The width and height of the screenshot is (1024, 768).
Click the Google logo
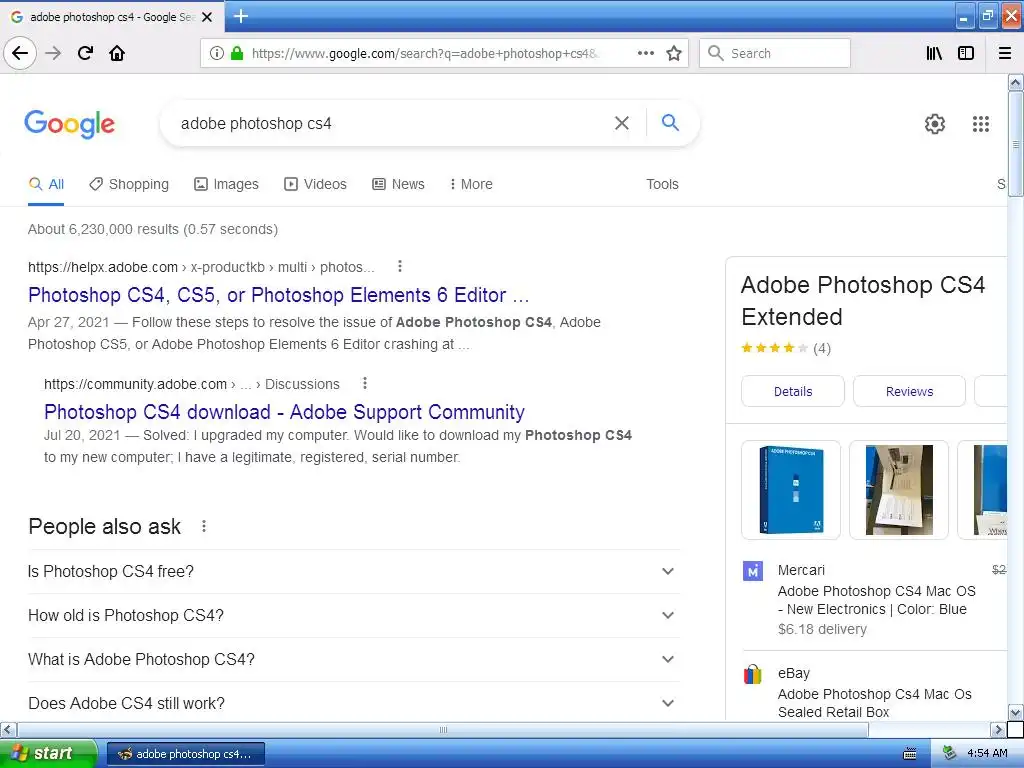tap(69, 123)
